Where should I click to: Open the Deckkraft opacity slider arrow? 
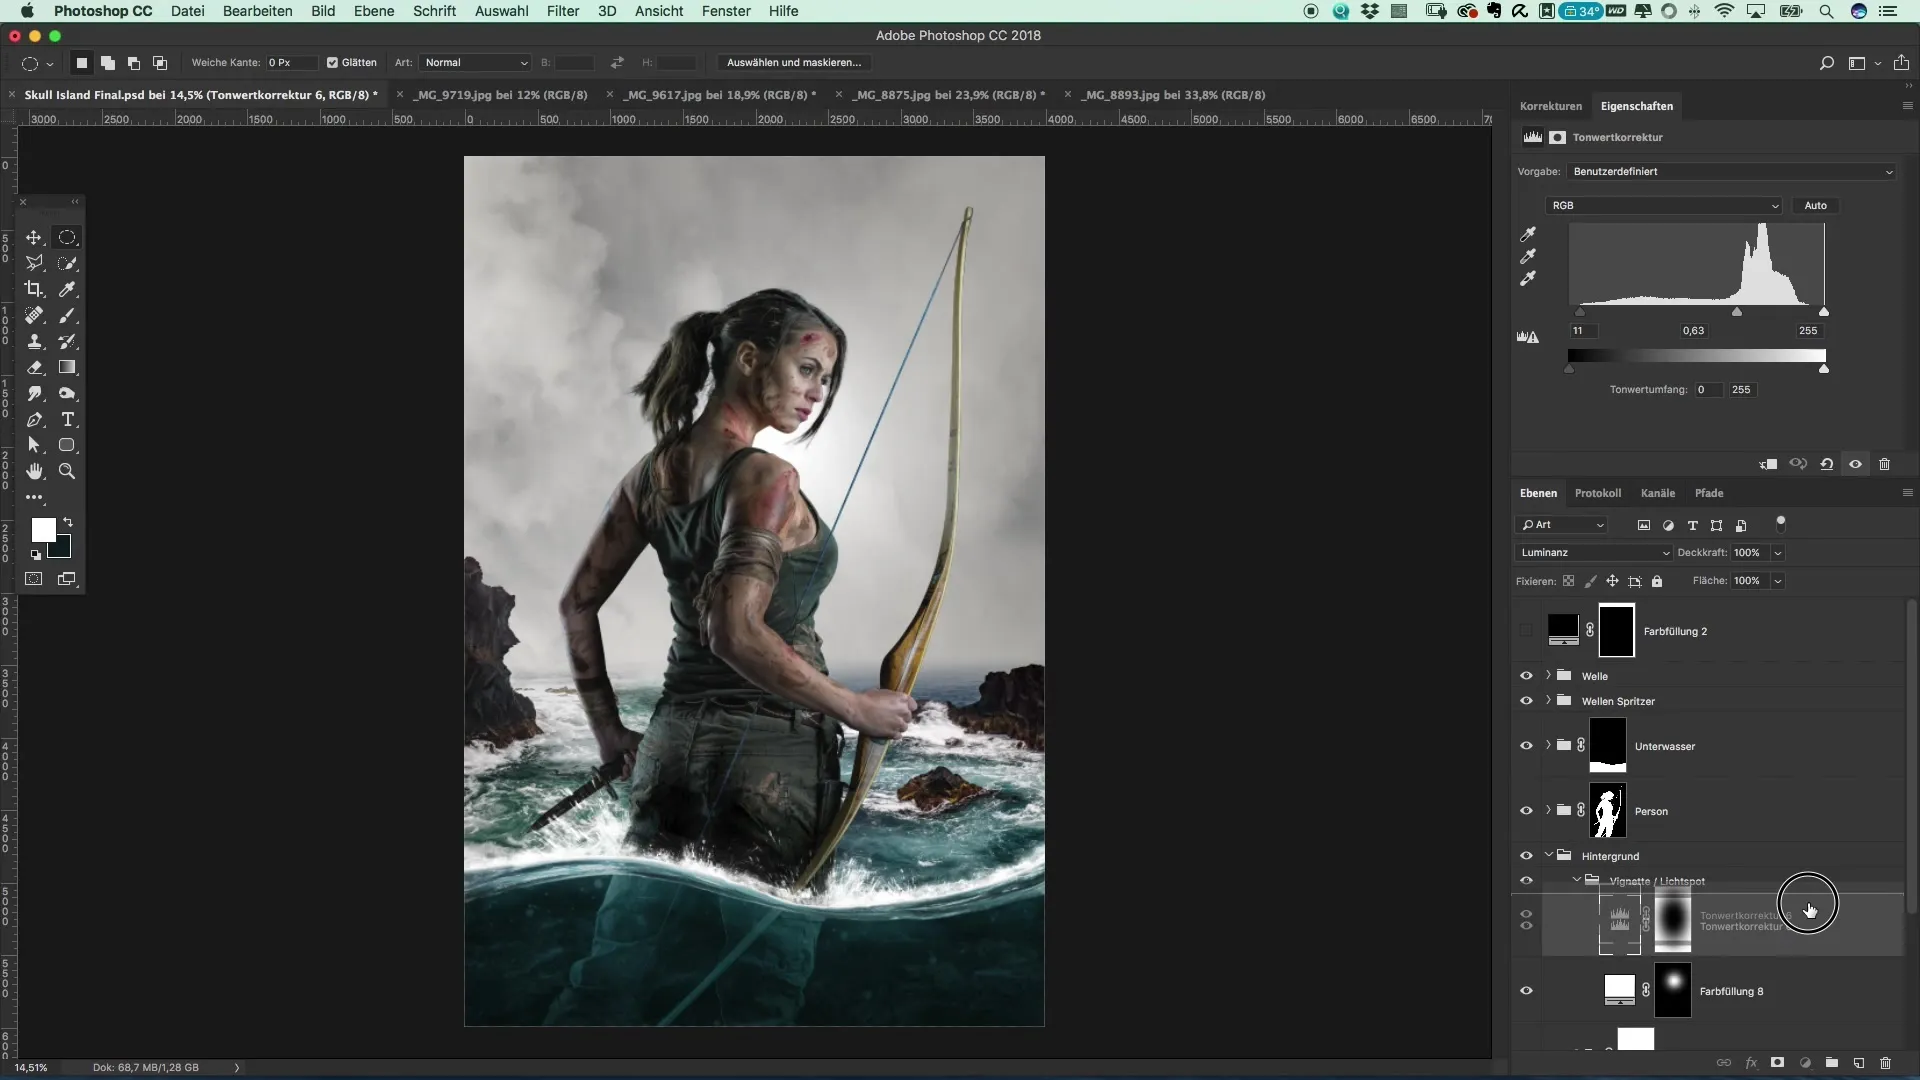1778,552
